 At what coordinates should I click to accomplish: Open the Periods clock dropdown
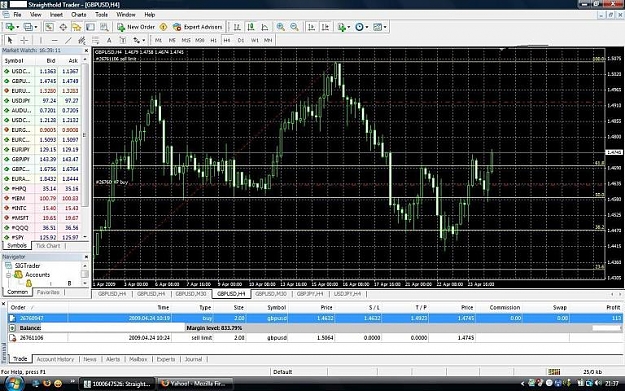click(x=361, y=27)
